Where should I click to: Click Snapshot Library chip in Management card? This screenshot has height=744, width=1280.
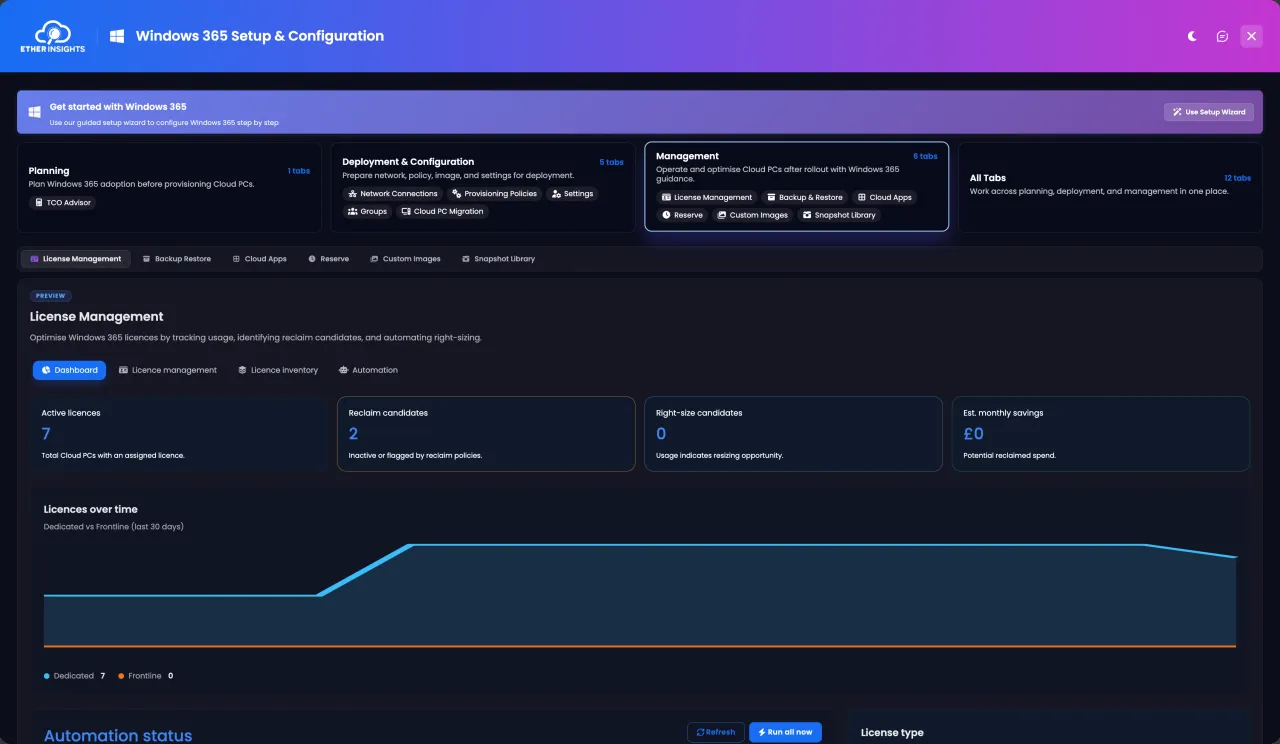[x=839, y=215]
